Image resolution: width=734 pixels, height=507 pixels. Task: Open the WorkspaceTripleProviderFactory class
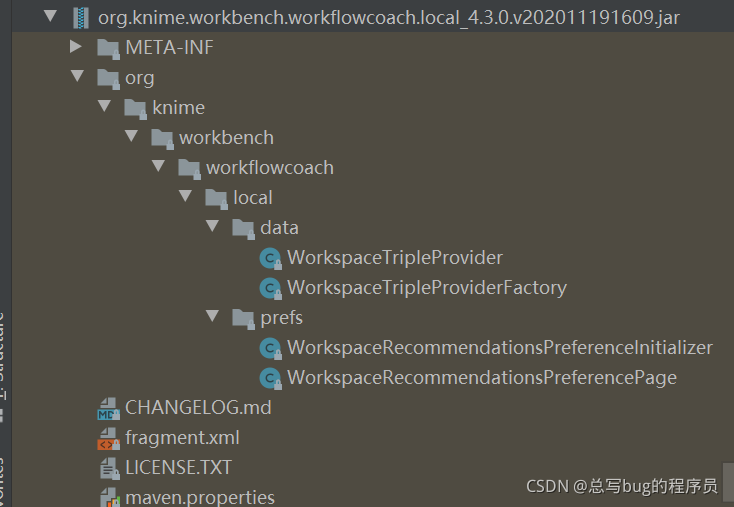click(427, 288)
